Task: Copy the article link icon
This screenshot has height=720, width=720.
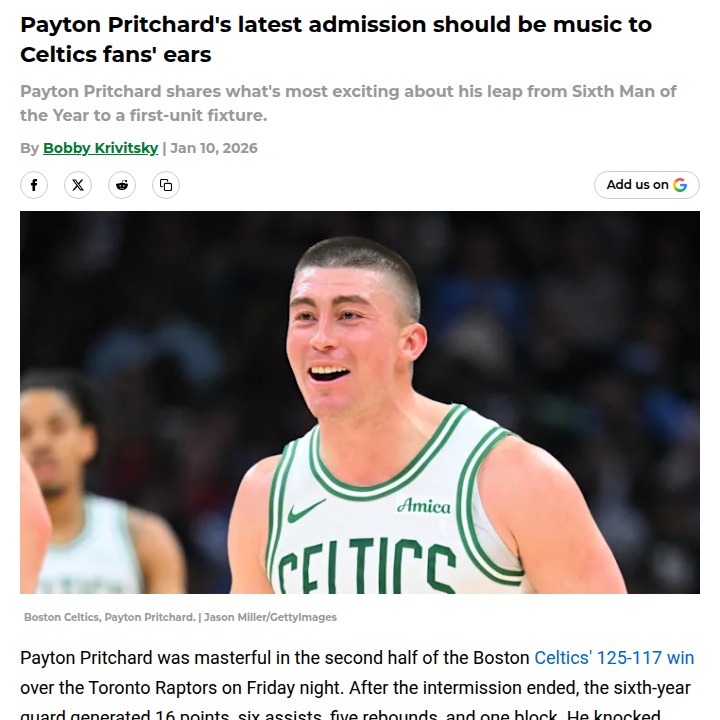Action: coord(166,185)
